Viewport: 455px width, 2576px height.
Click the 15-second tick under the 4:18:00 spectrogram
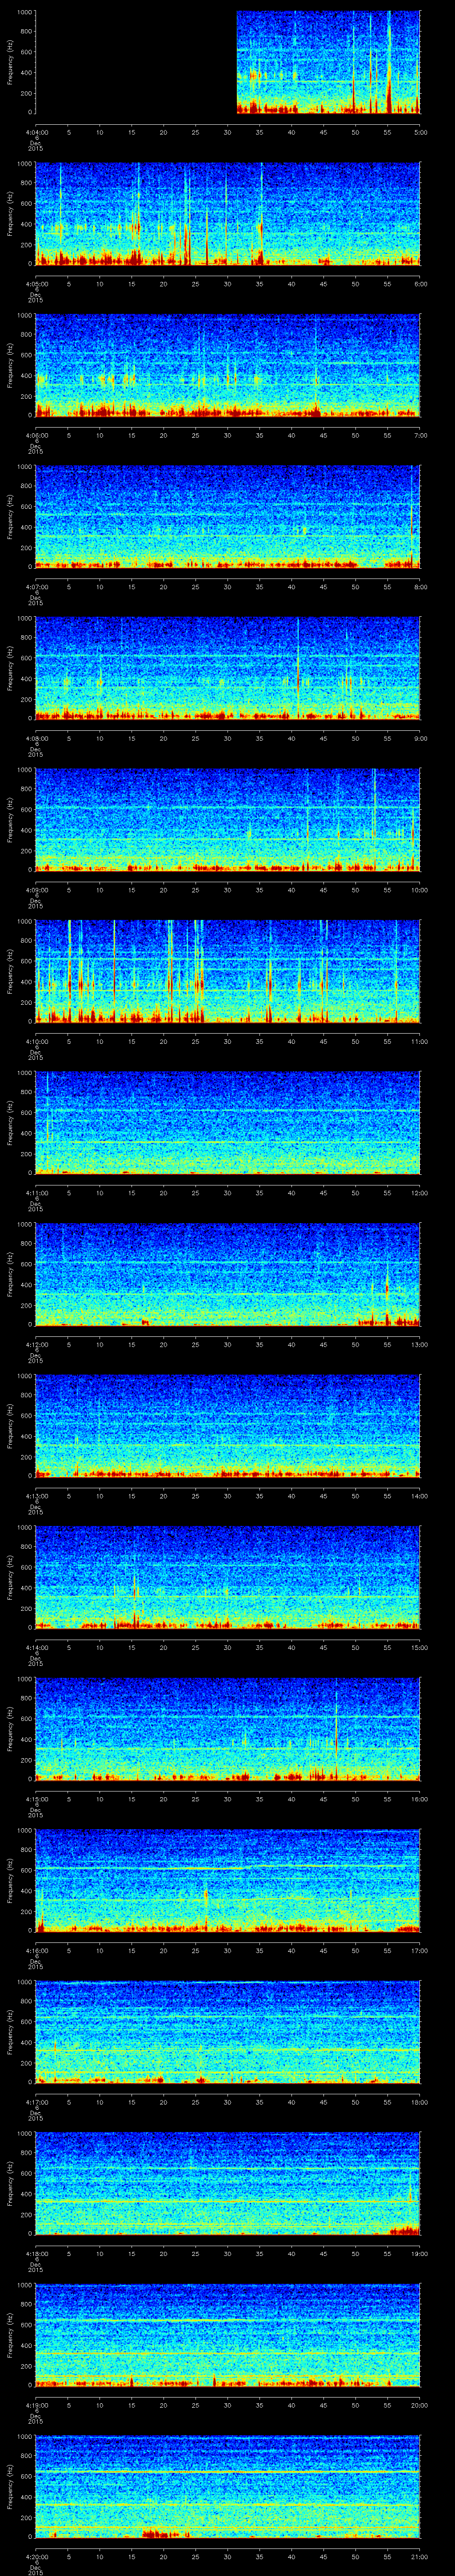pyautogui.click(x=132, y=2253)
